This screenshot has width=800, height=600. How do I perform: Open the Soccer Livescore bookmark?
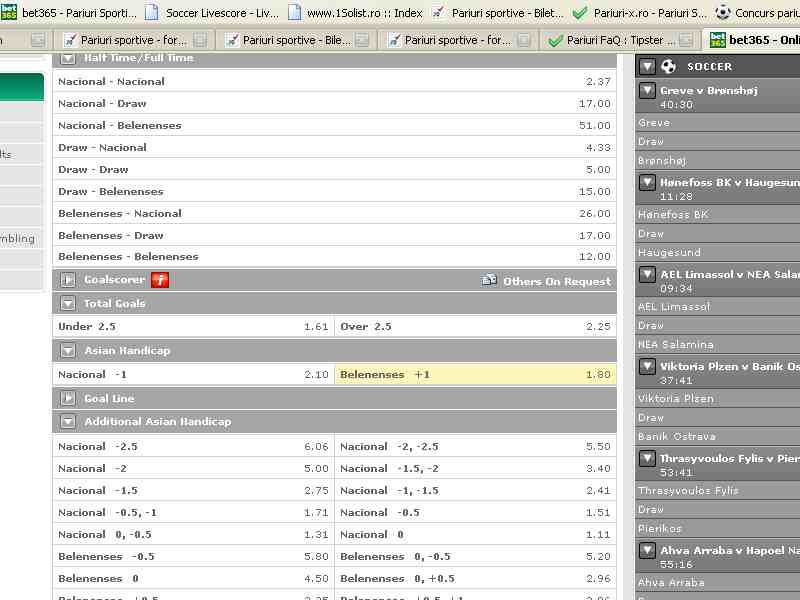pyautogui.click(x=212, y=12)
